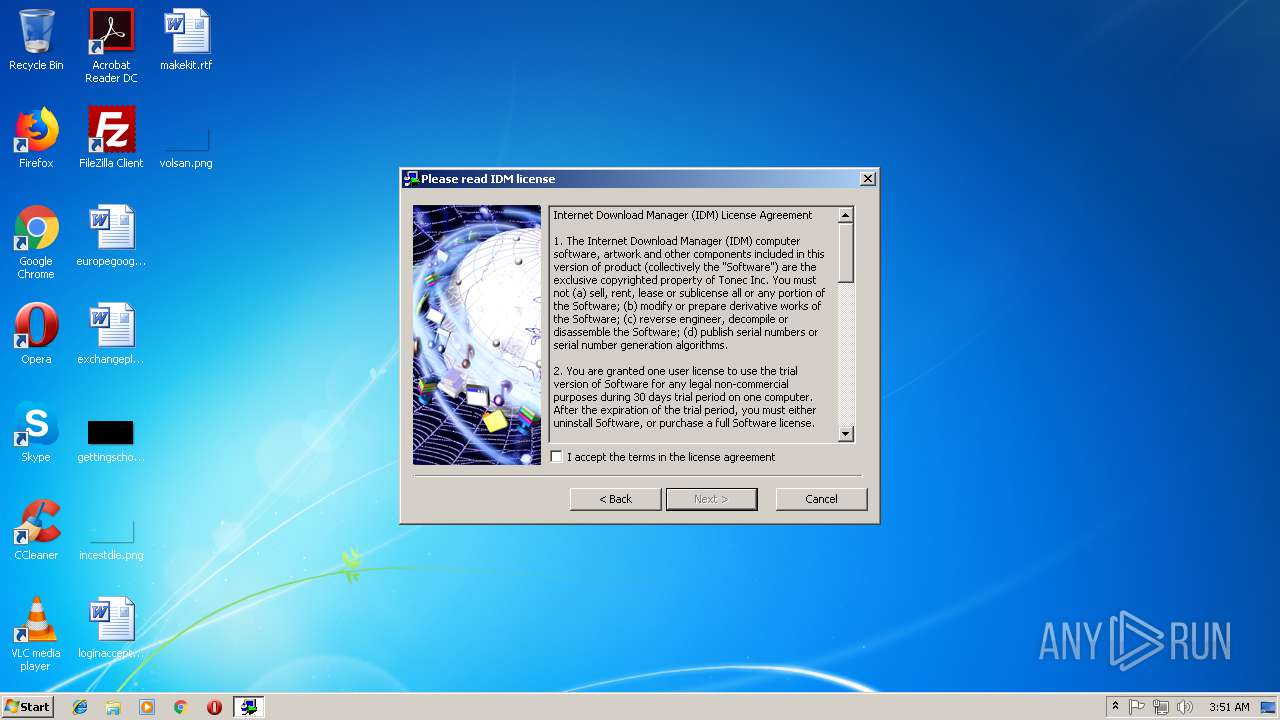This screenshot has width=1280, height=720.
Task: Open Firefox desktop shortcut
Action: (x=36, y=138)
